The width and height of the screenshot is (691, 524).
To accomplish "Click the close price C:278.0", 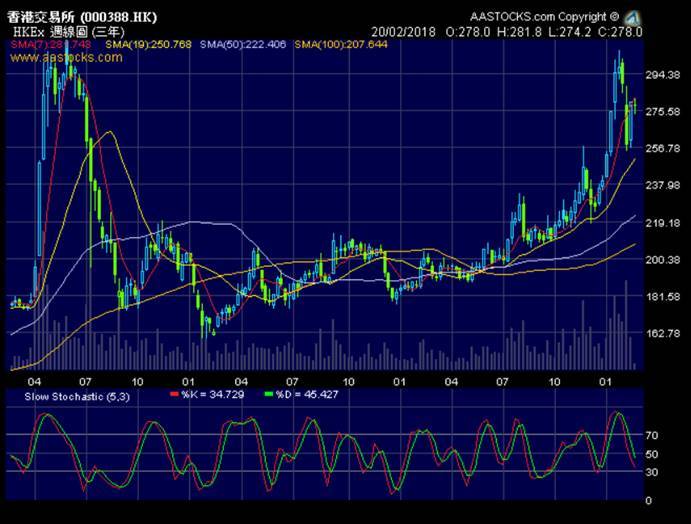I will click(620, 32).
